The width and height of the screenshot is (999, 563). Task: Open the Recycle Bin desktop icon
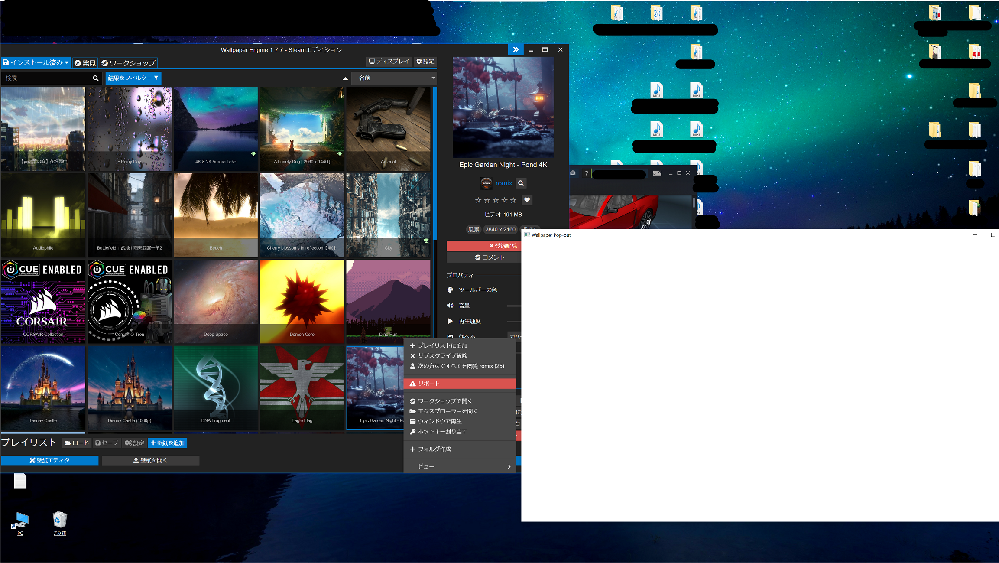59,523
